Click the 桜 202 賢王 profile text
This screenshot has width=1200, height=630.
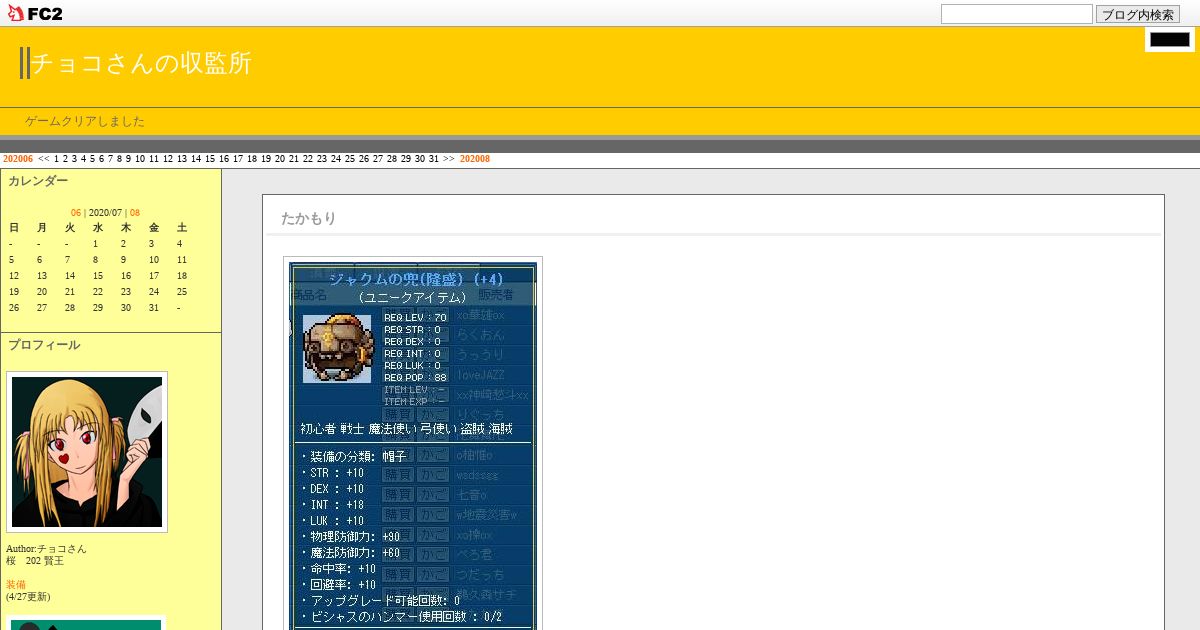click(x=35, y=561)
